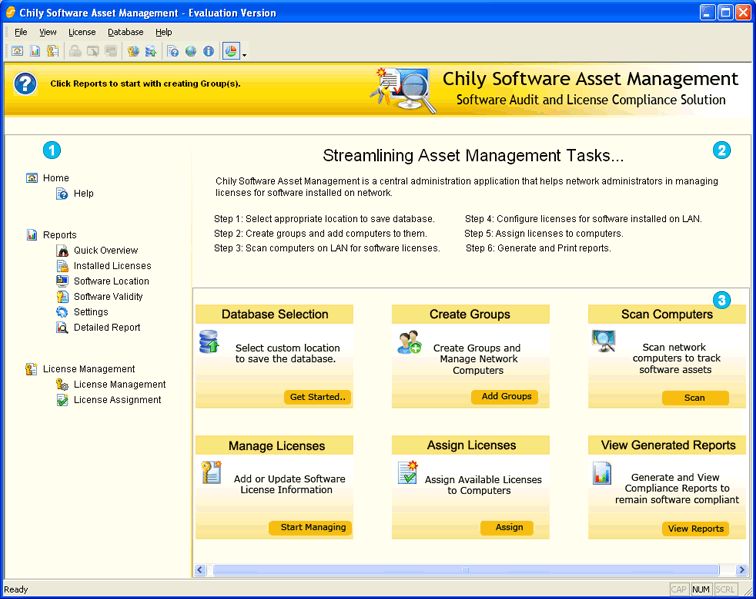The image size is (756, 599).
Task: Click the License Management key icon in toolbar
Action: point(53,51)
